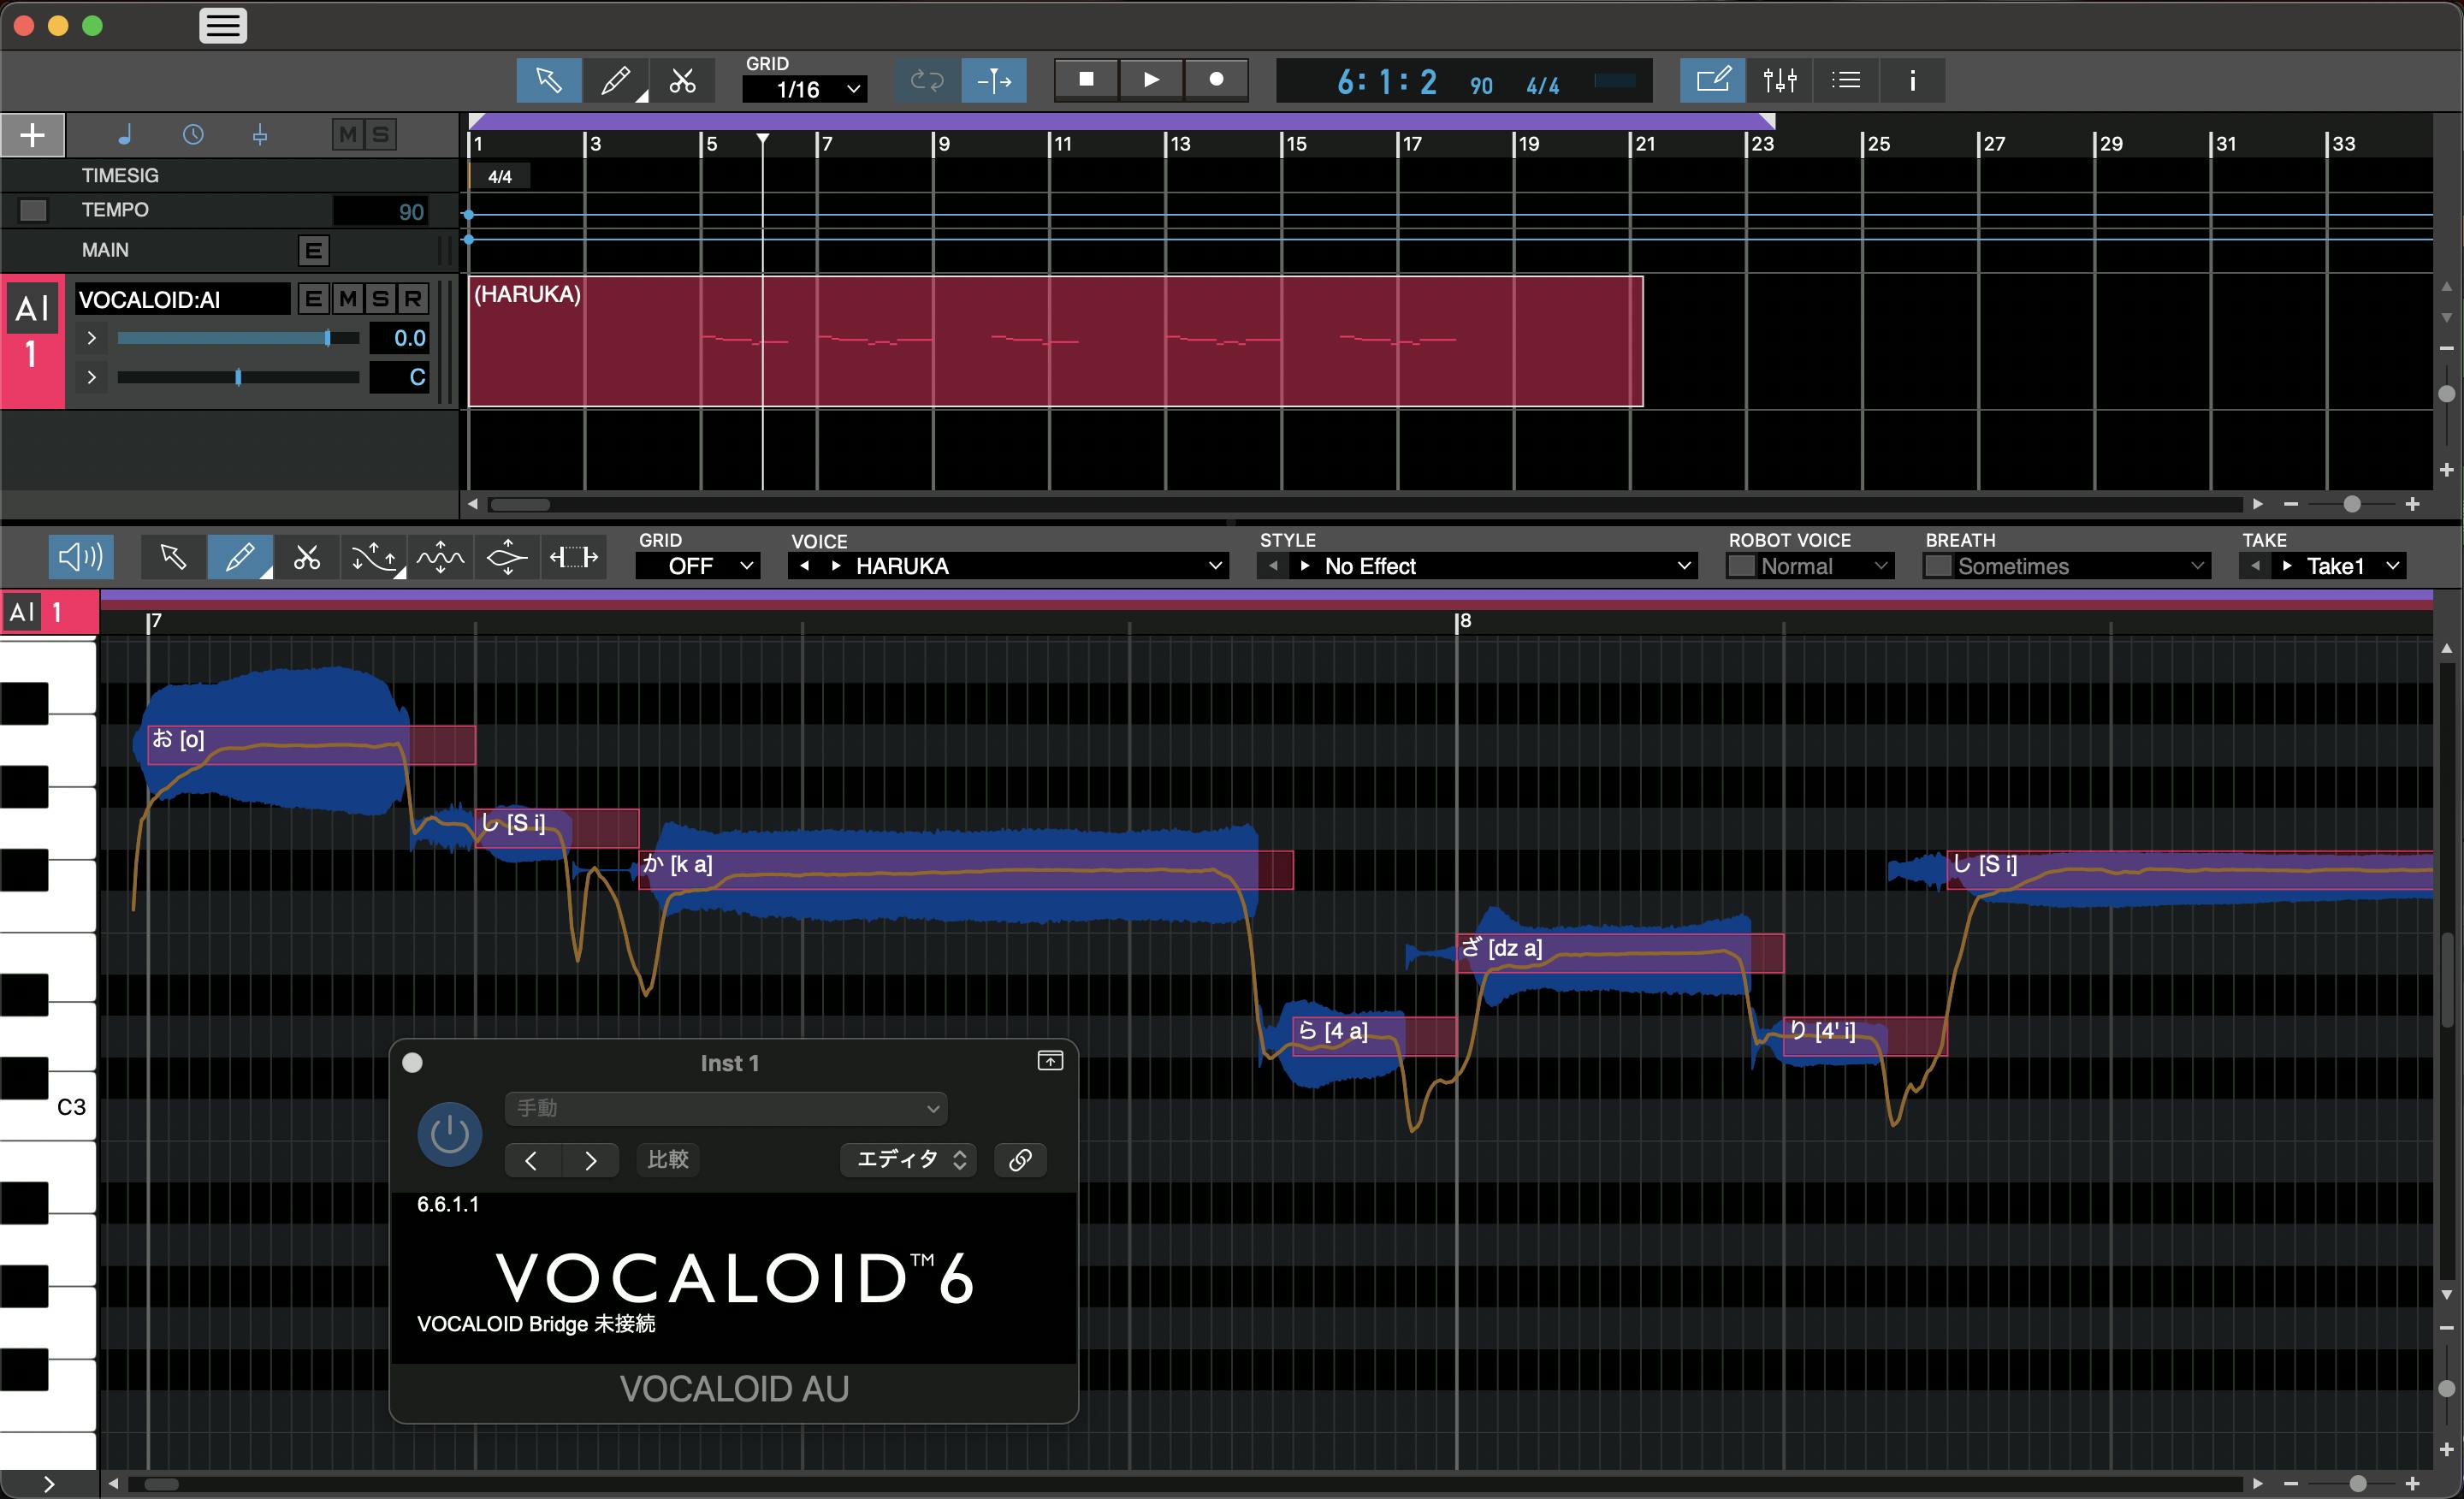Open the top GRID 1/16 dropdown
The width and height of the screenshot is (2464, 1499).
click(x=805, y=89)
